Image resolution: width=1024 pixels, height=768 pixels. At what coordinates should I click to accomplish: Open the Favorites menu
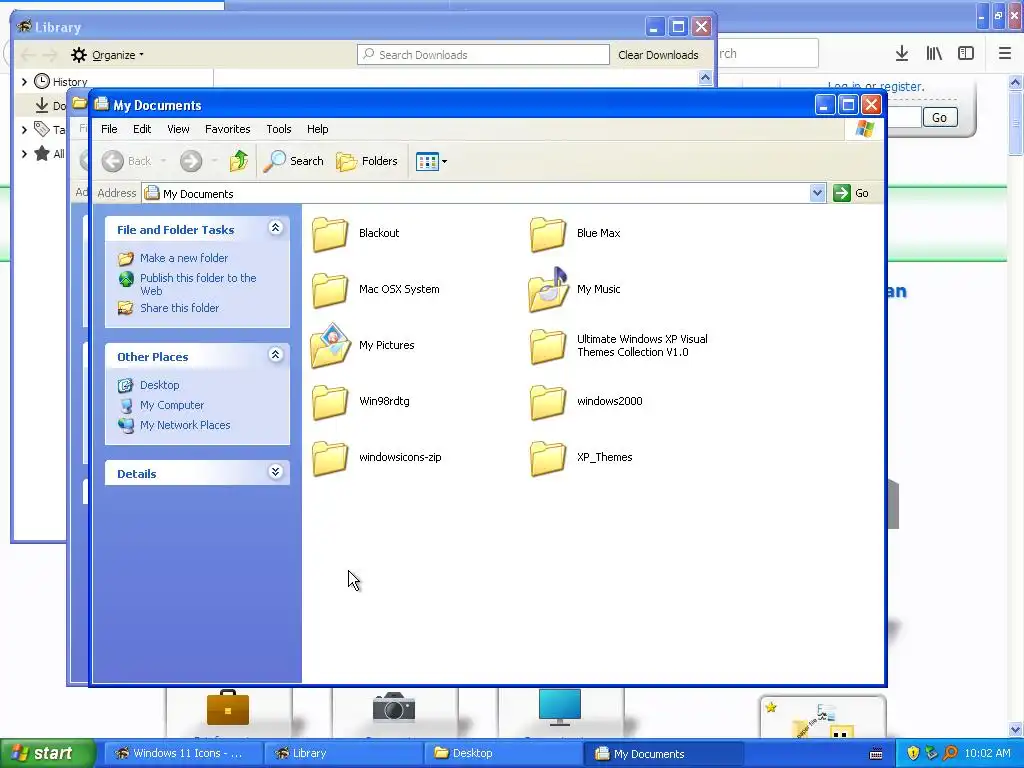click(x=227, y=129)
